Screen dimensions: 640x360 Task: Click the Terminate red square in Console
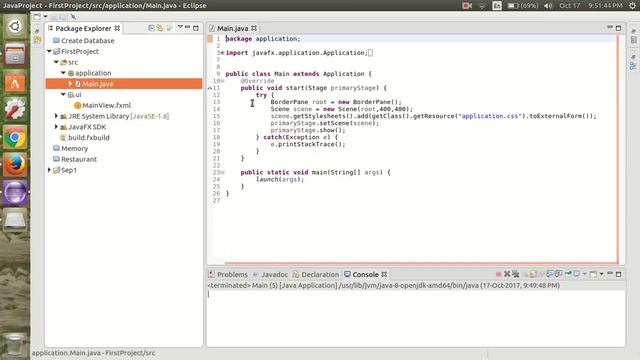[498, 274]
